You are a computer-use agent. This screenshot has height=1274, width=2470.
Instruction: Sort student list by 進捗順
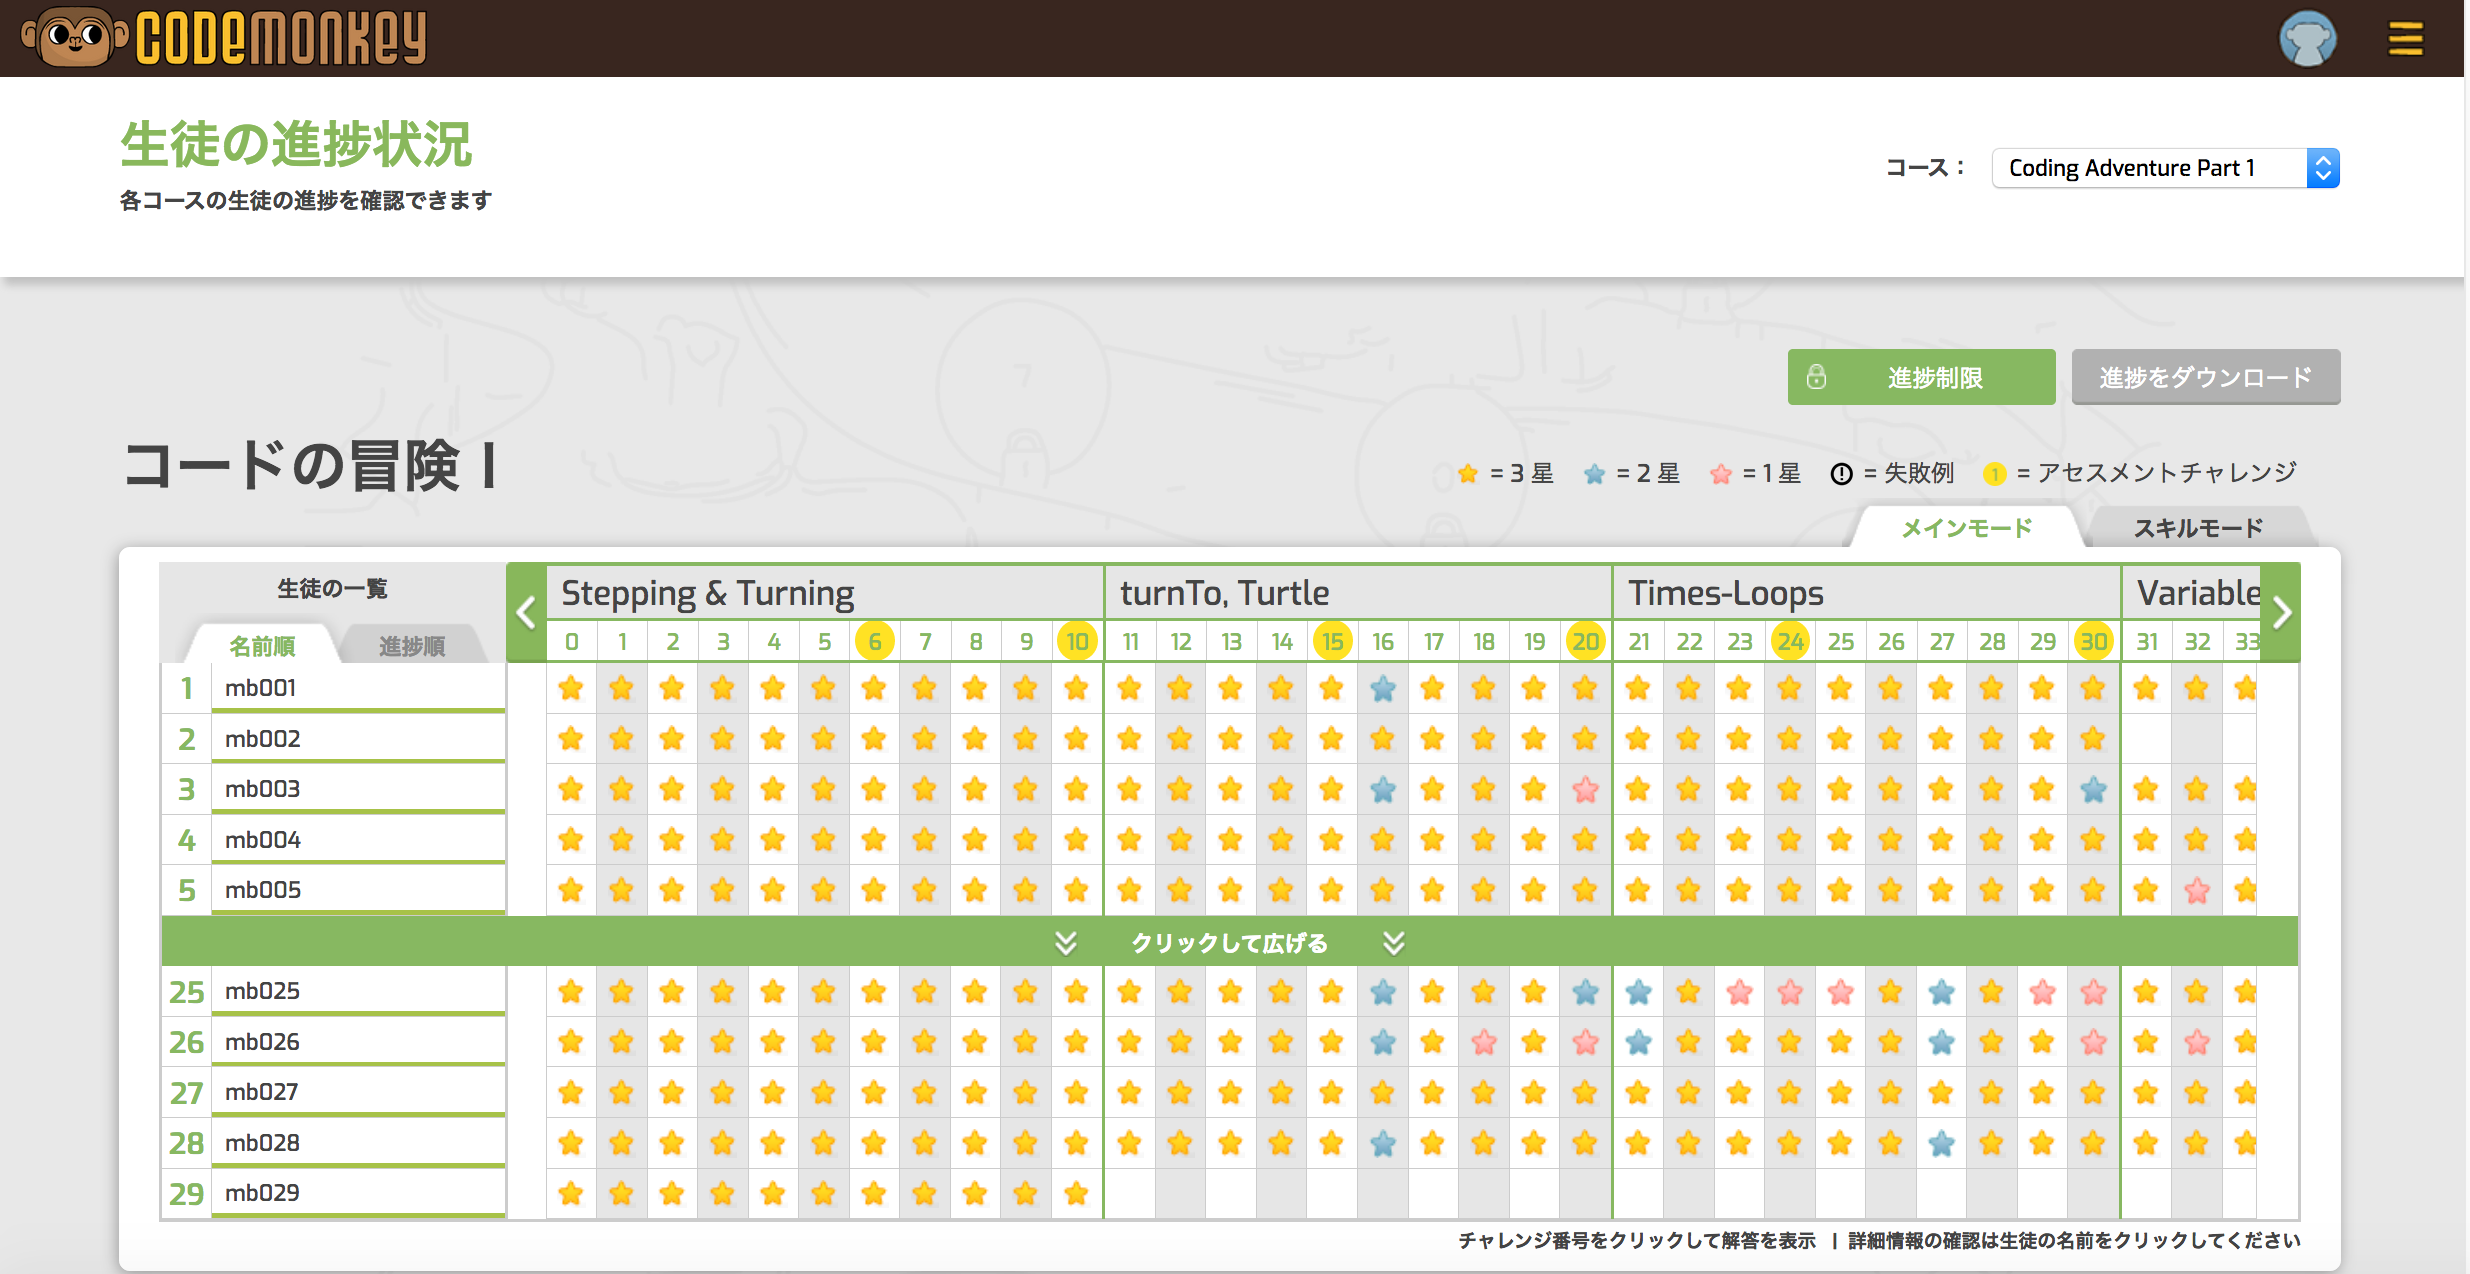(x=411, y=646)
